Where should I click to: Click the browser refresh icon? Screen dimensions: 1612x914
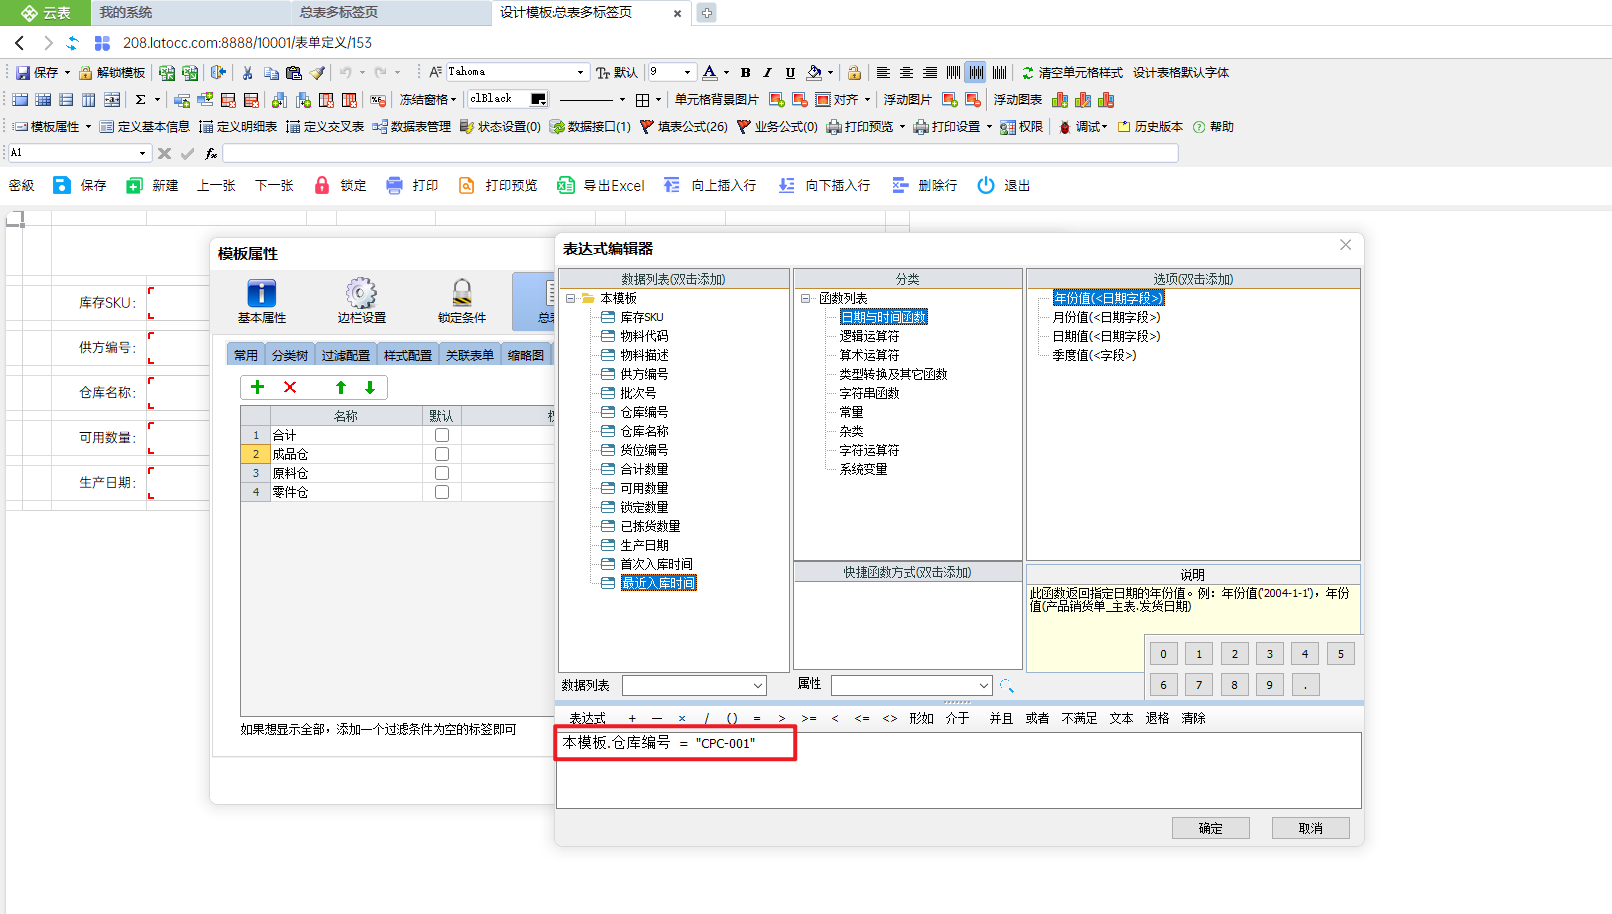click(72, 43)
